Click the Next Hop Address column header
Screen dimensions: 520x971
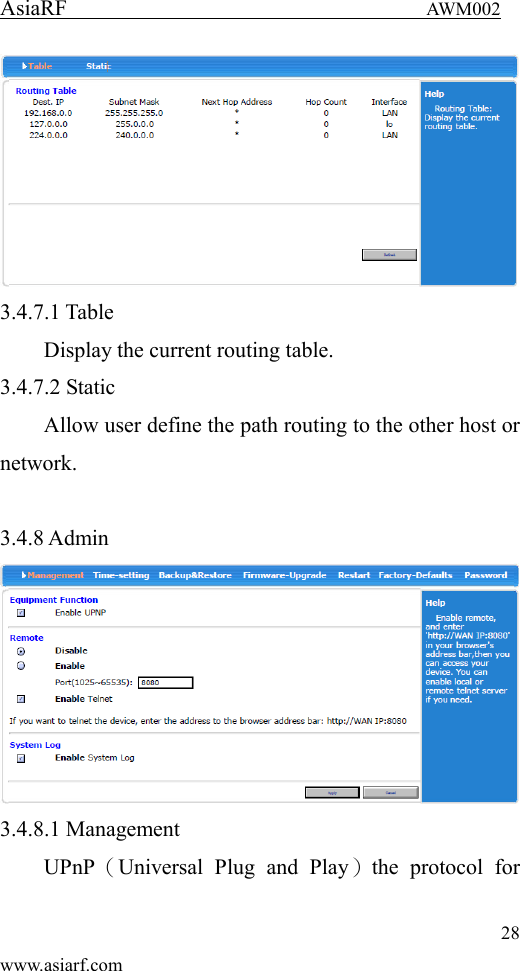236,102
